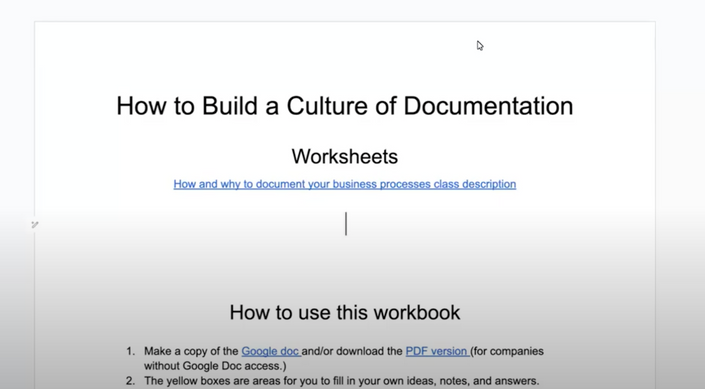Image resolution: width=705 pixels, height=389 pixels.
Task: Click the small pencil edit icon at page margin
Action: [x=35, y=224]
